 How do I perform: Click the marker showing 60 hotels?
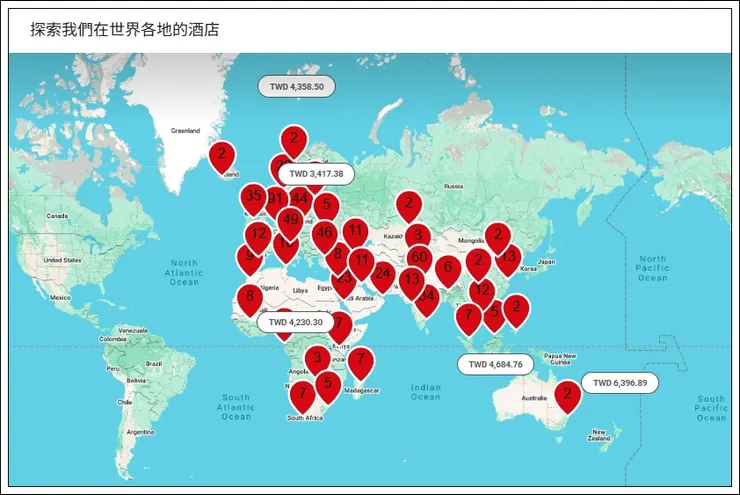pyautogui.click(x=420, y=259)
